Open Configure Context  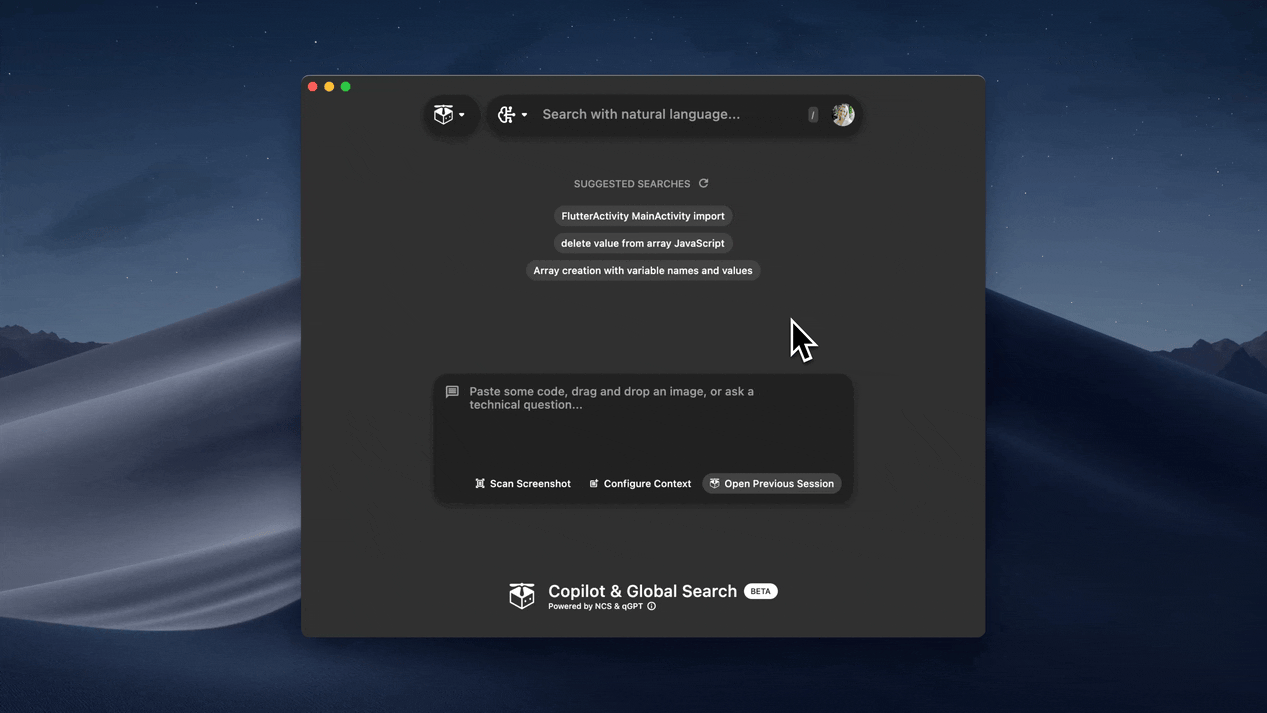point(640,484)
